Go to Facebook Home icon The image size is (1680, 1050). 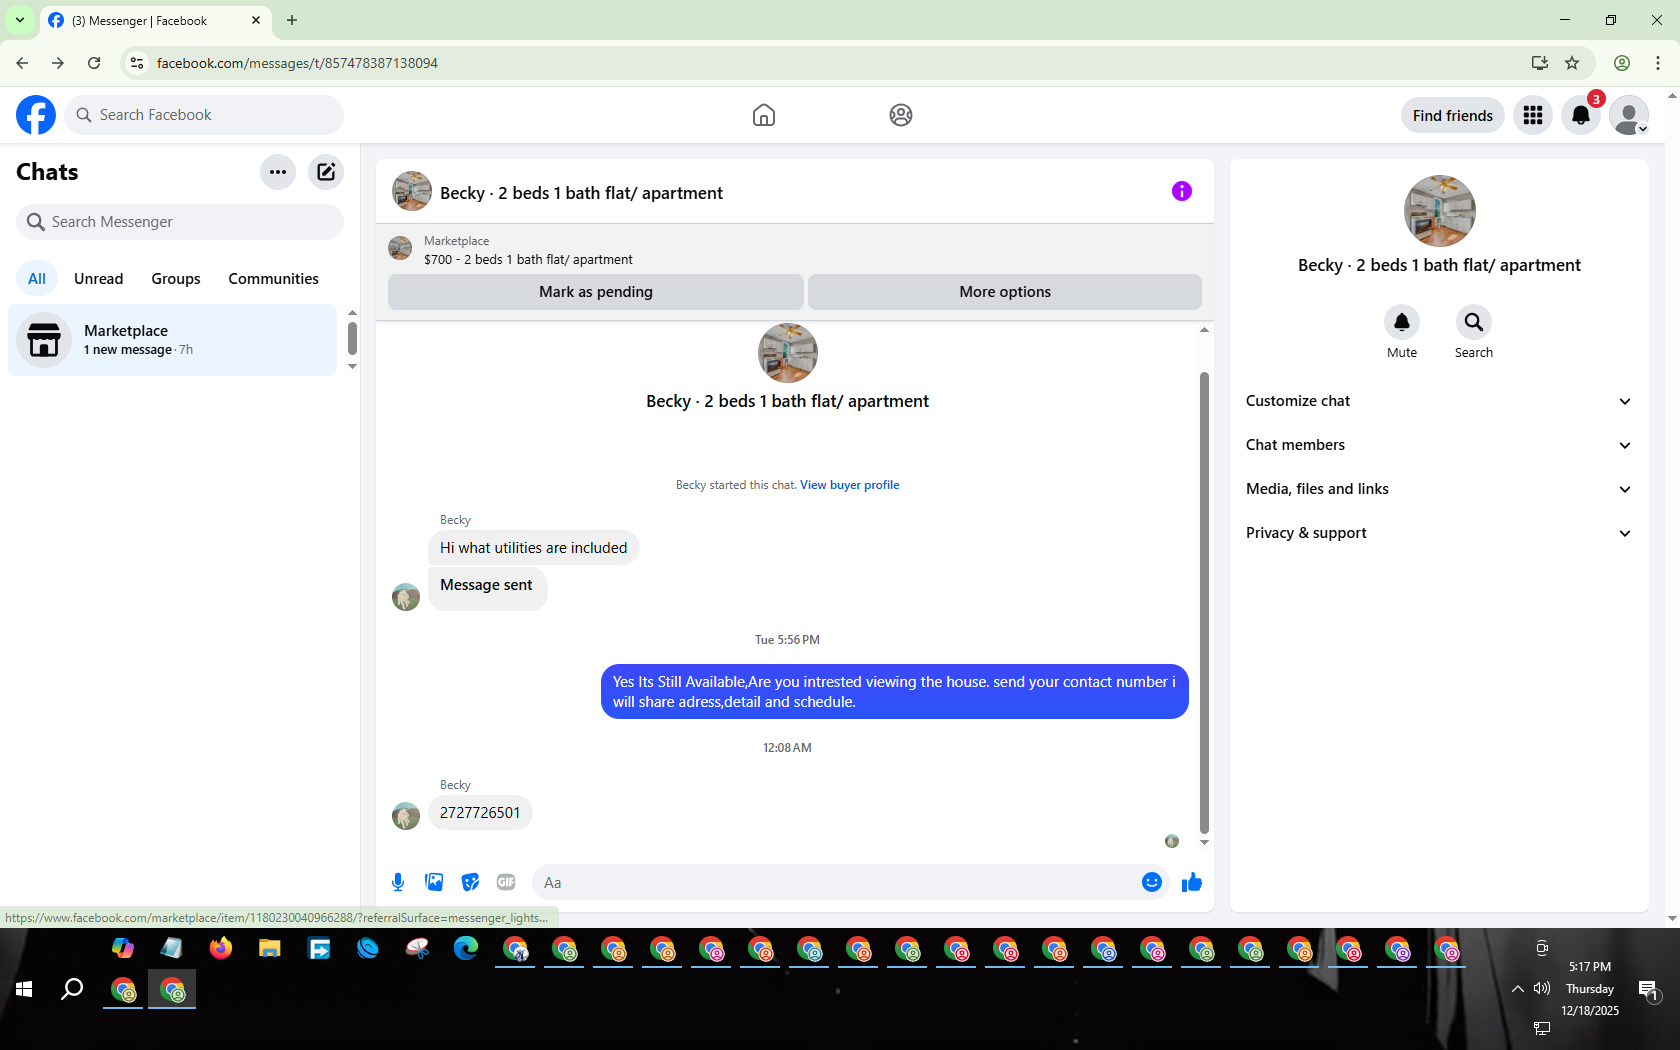(764, 115)
